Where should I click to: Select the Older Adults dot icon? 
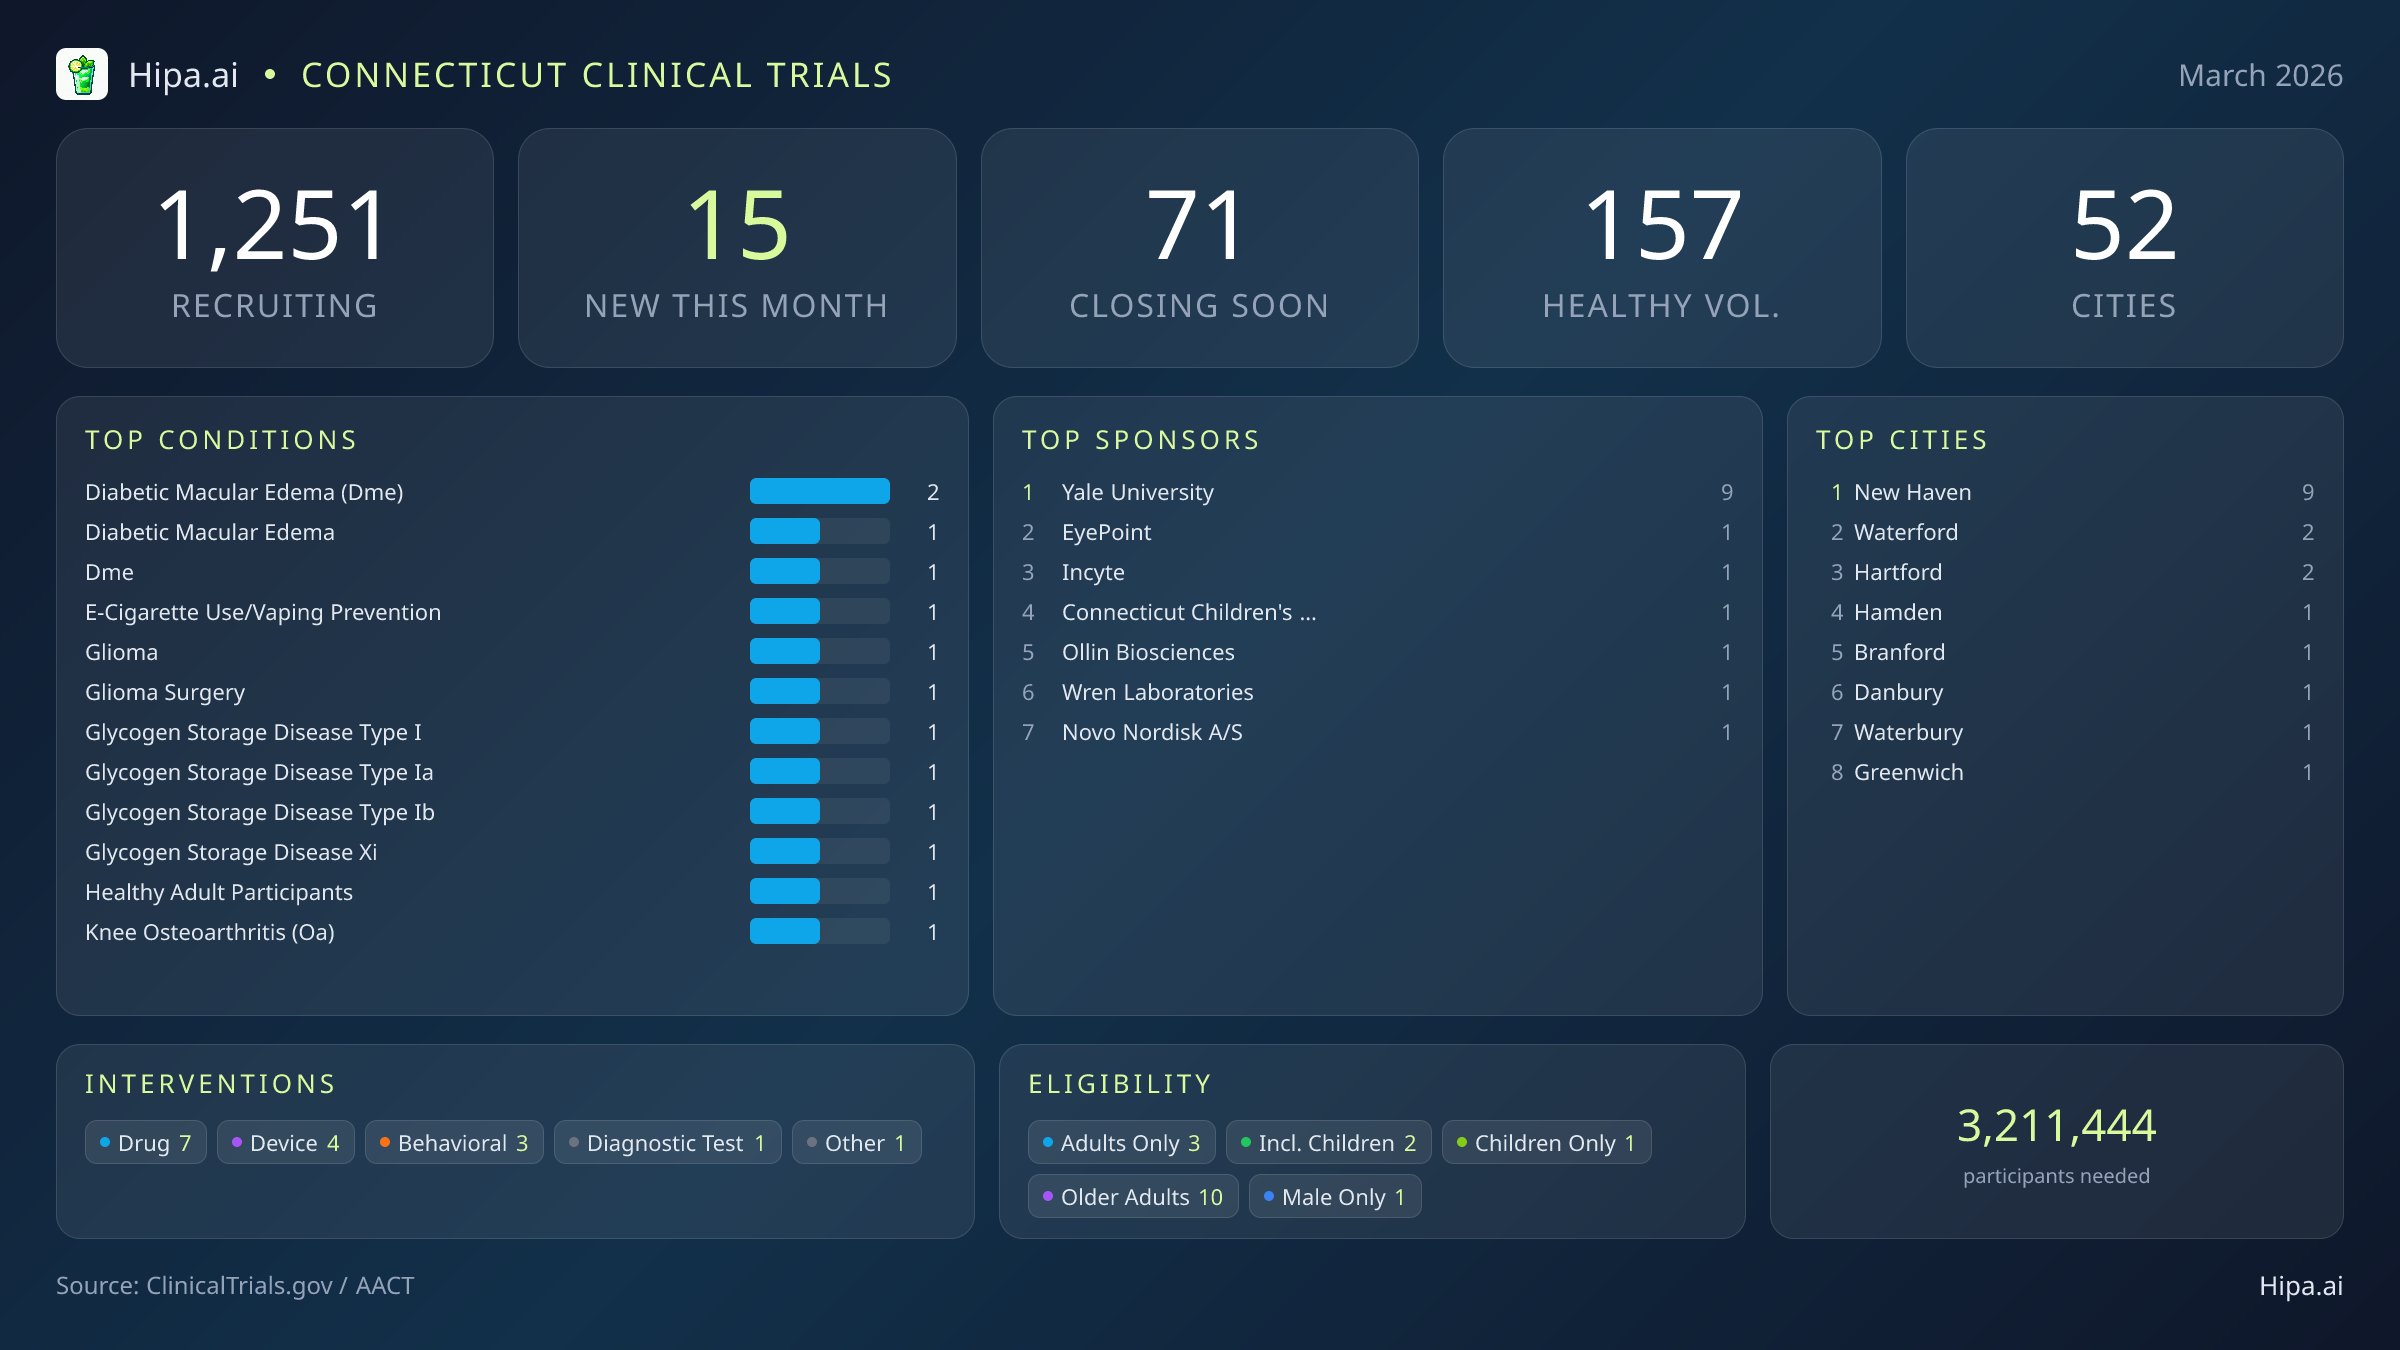[1048, 1196]
